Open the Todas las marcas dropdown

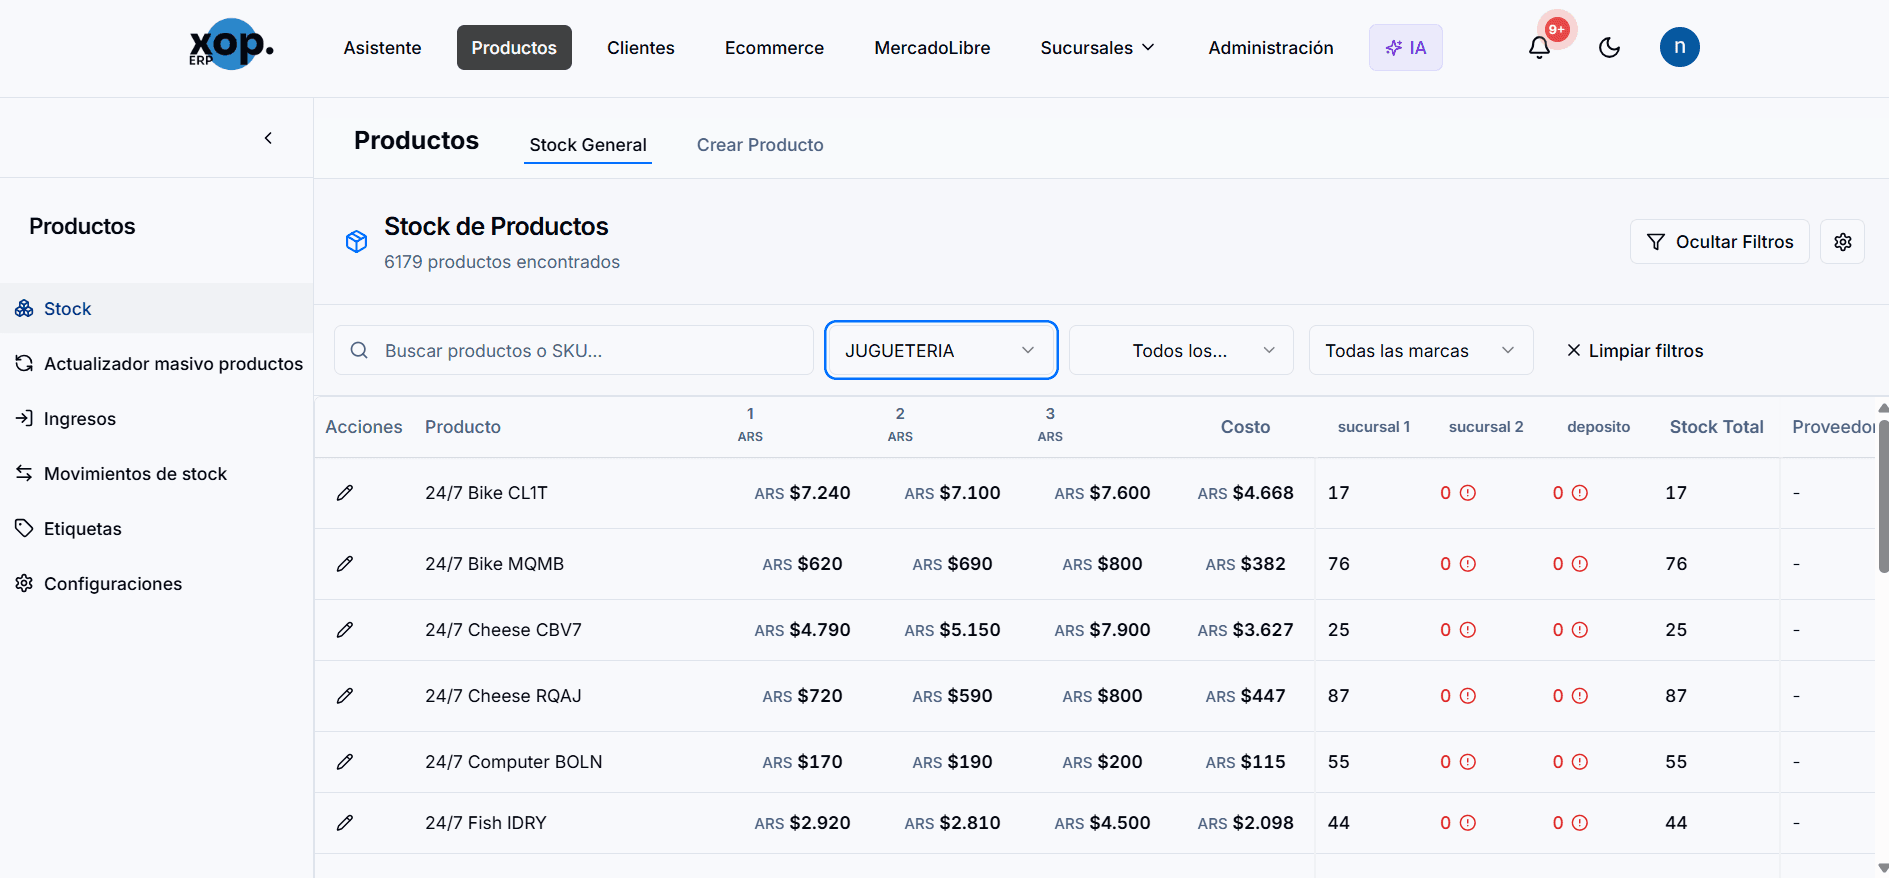[x=1421, y=350]
